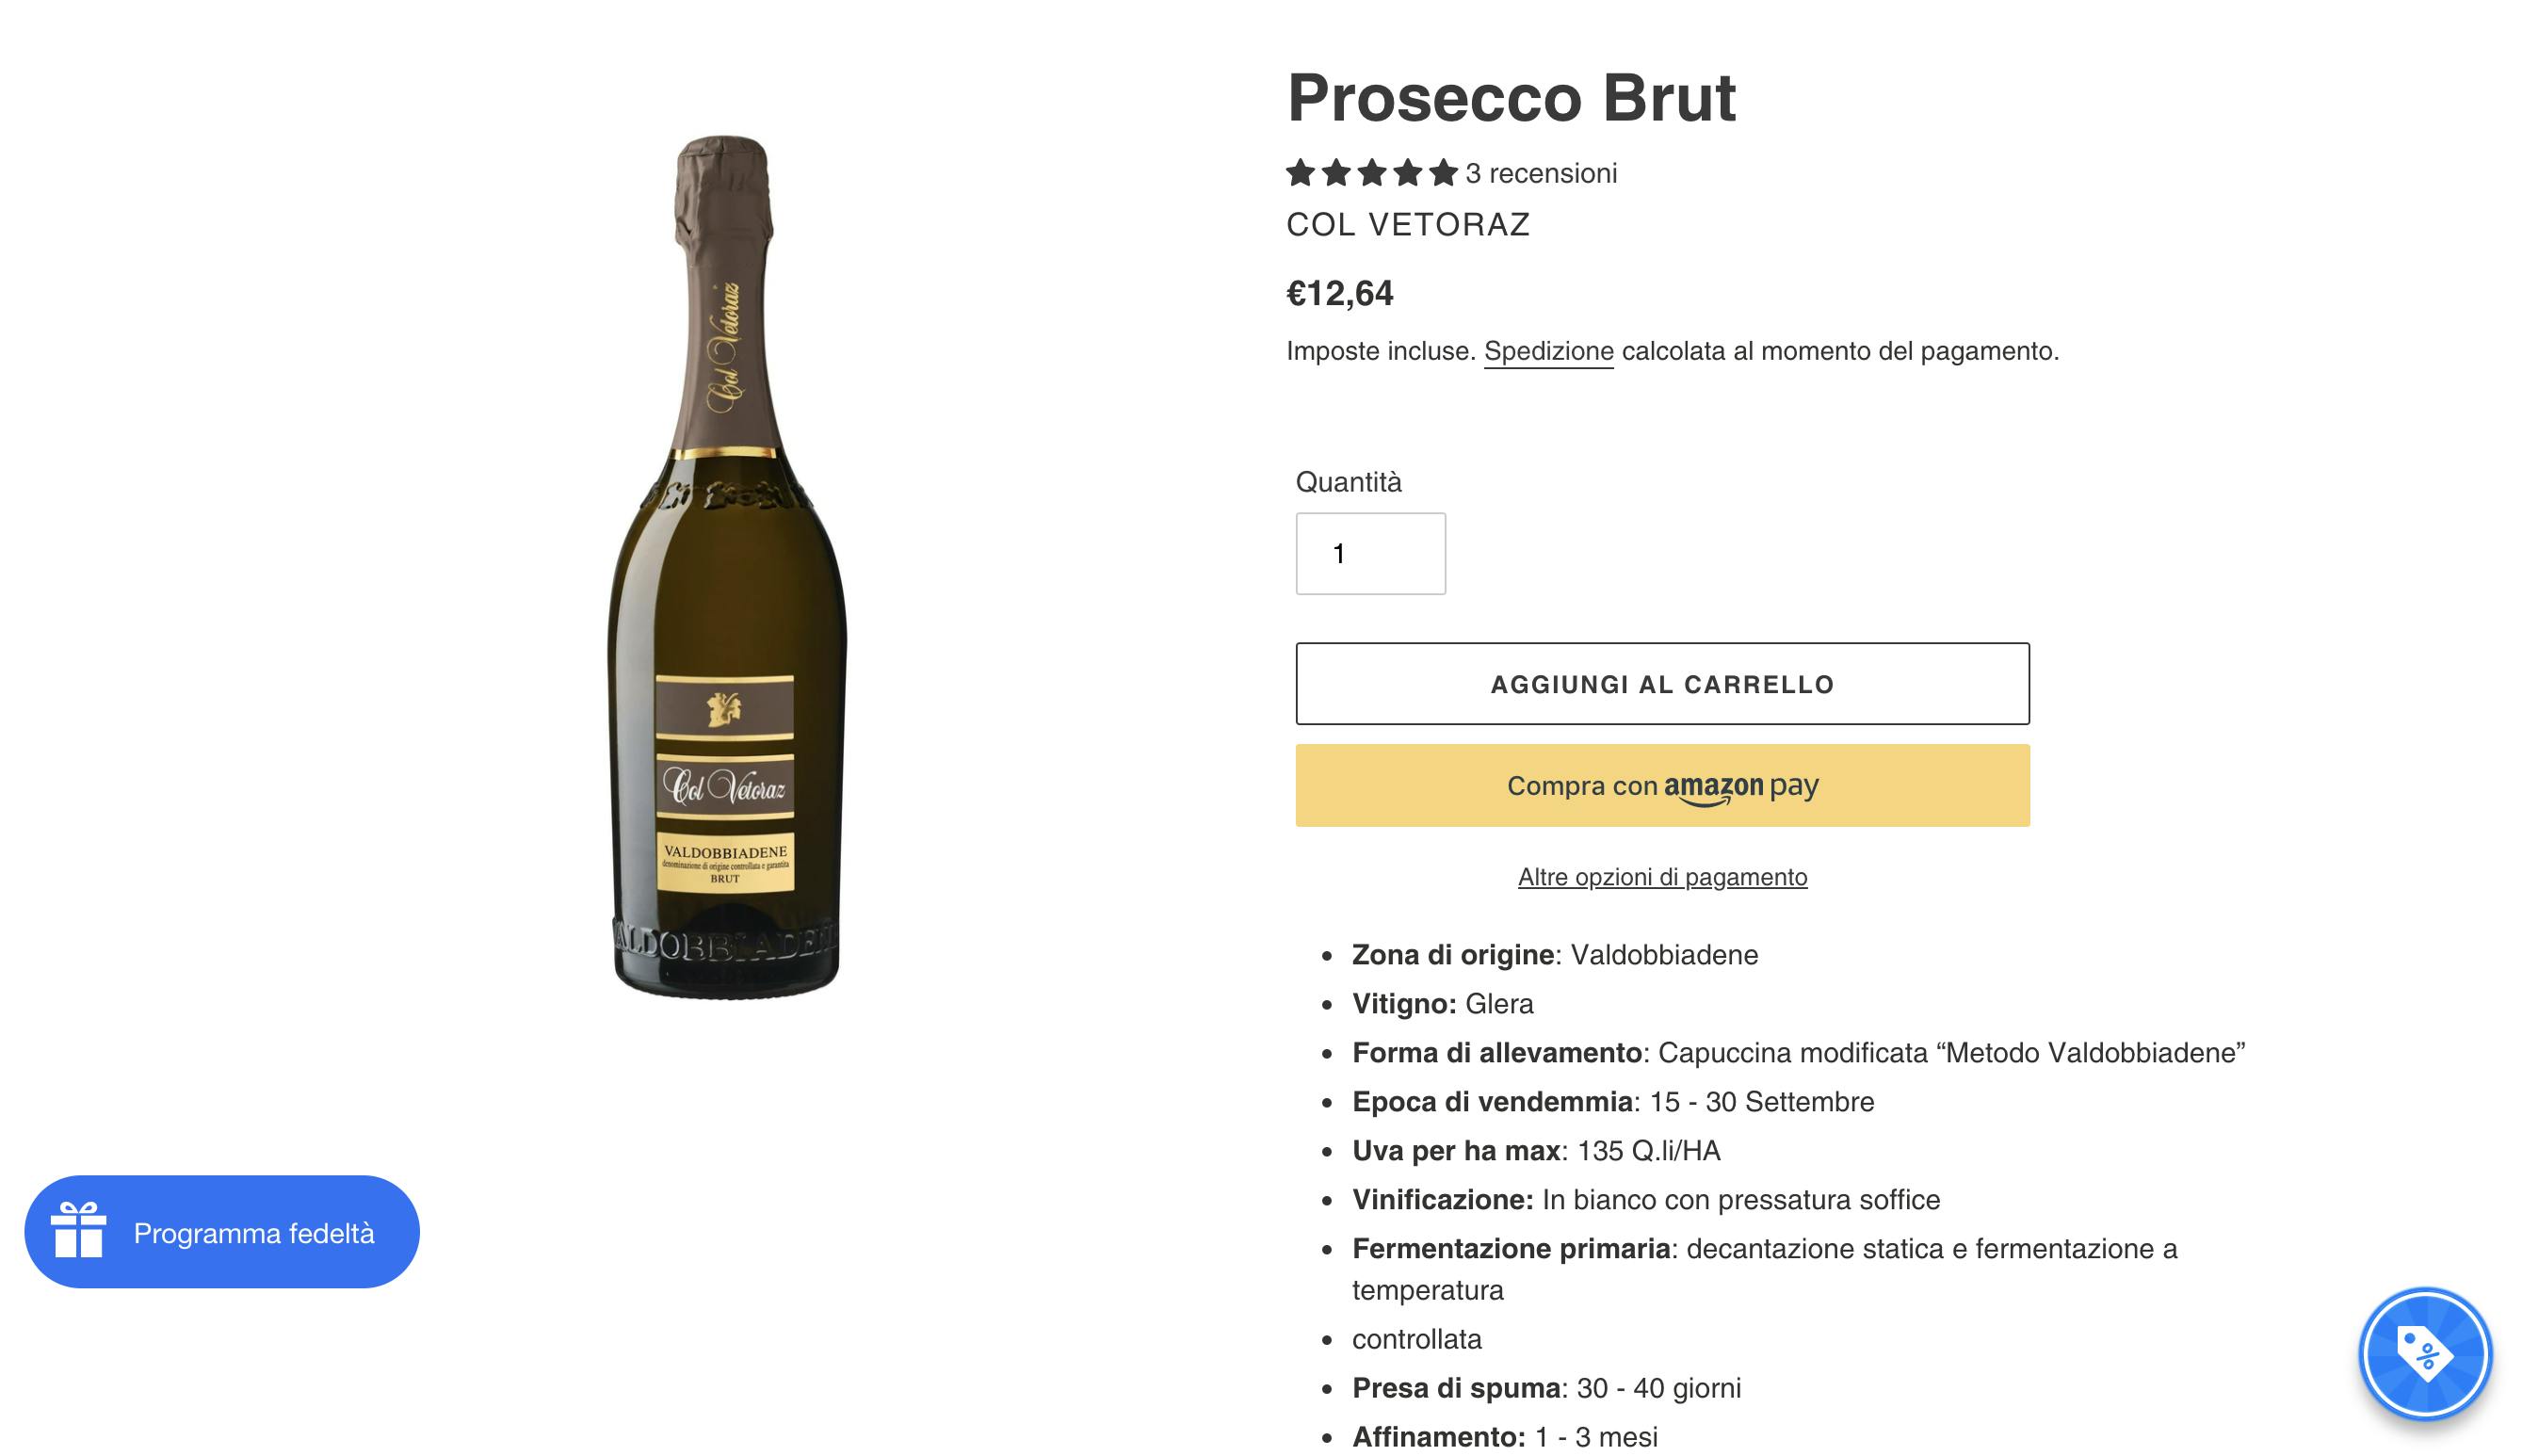
Task: Click the Prosecco Brut product title
Action: [1511, 98]
